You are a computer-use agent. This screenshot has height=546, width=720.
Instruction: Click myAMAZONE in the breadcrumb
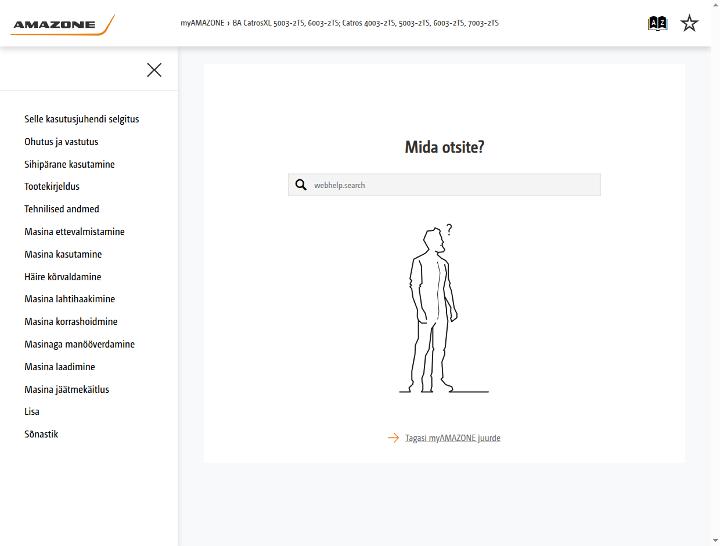coord(202,23)
